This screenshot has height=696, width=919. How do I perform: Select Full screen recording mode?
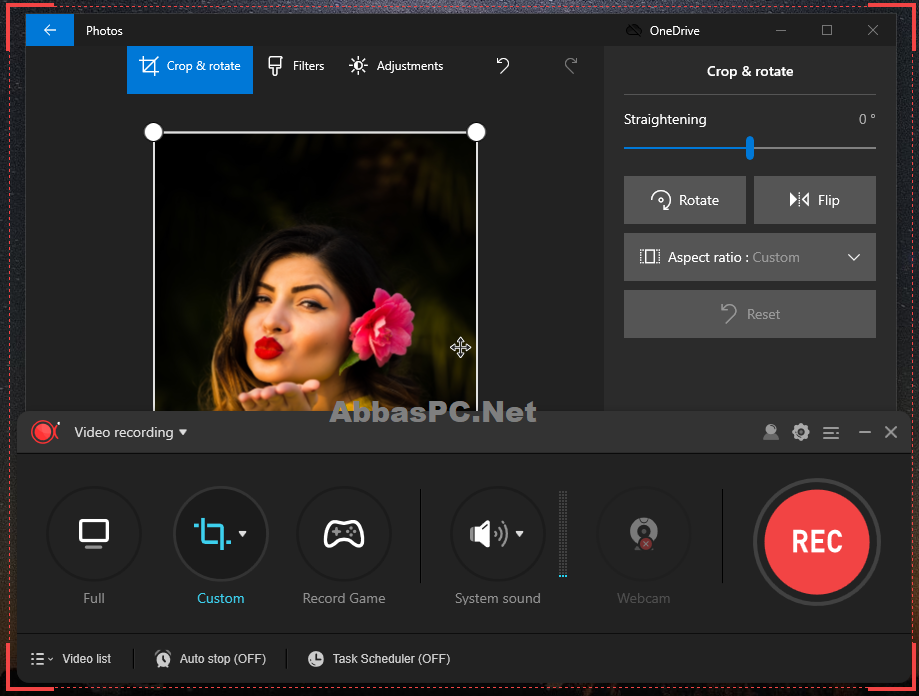coord(94,534)
